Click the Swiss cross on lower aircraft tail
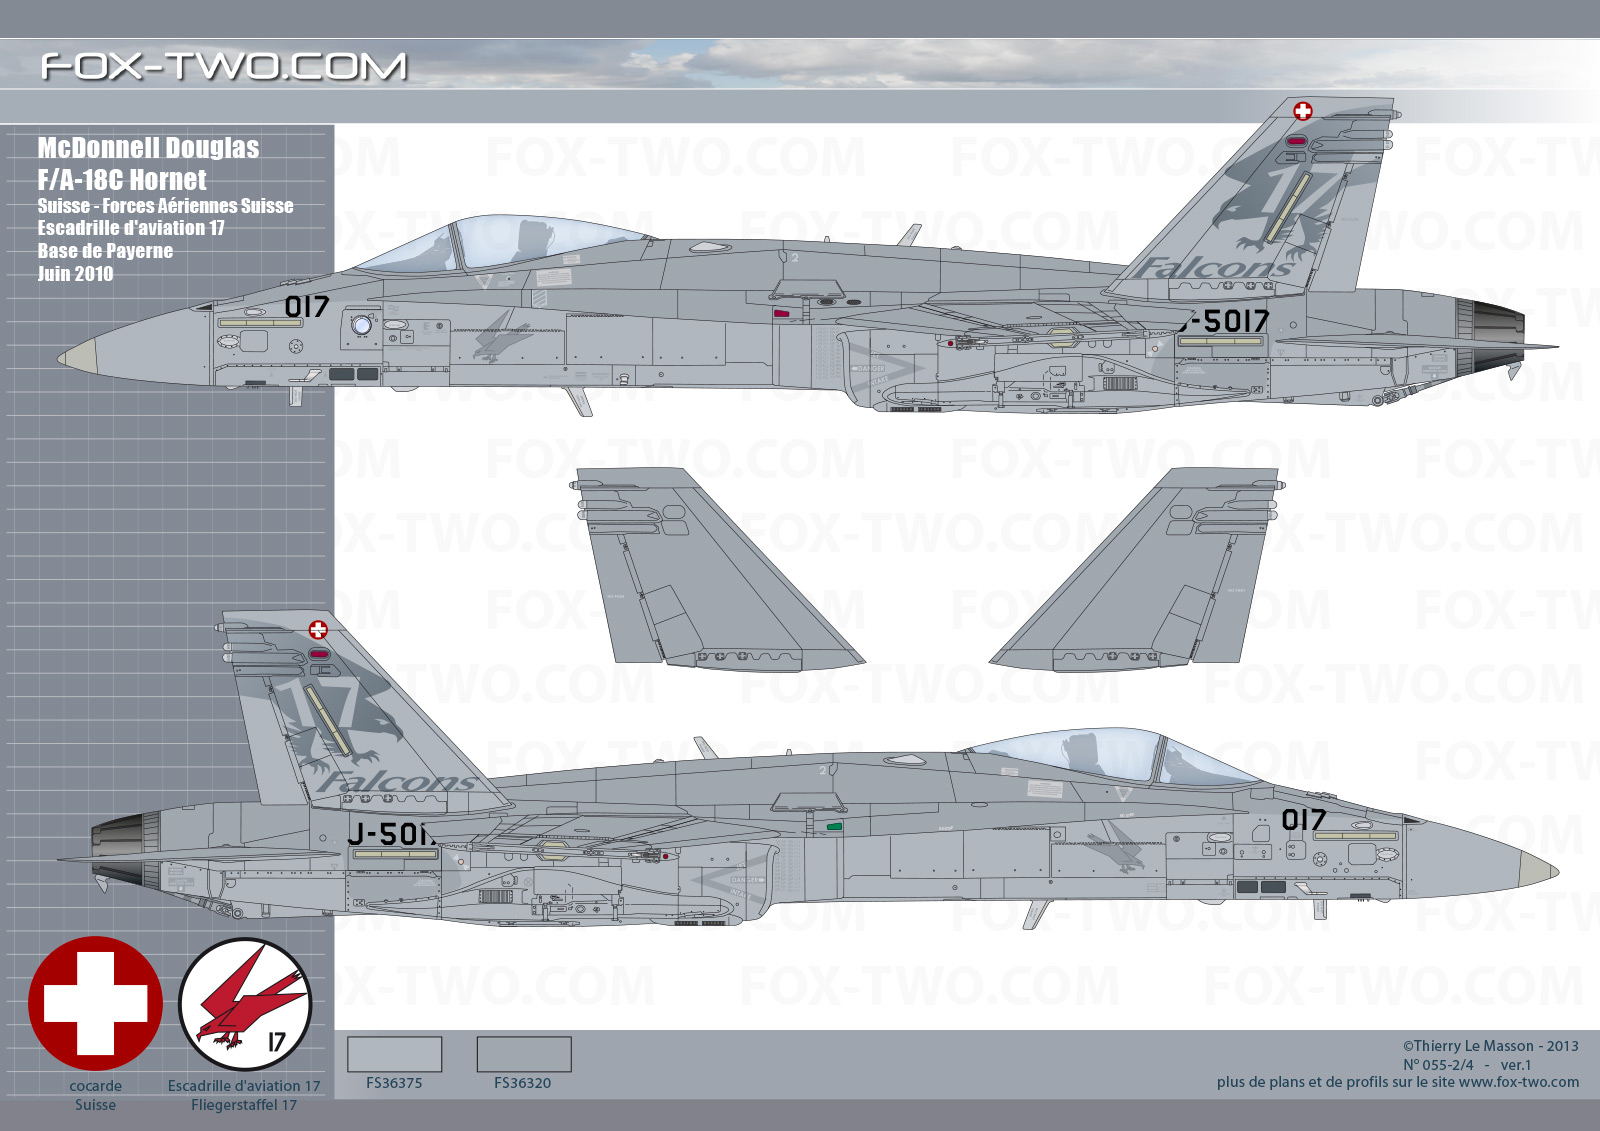This screenshot has width=1600, height=1131. 318,630
